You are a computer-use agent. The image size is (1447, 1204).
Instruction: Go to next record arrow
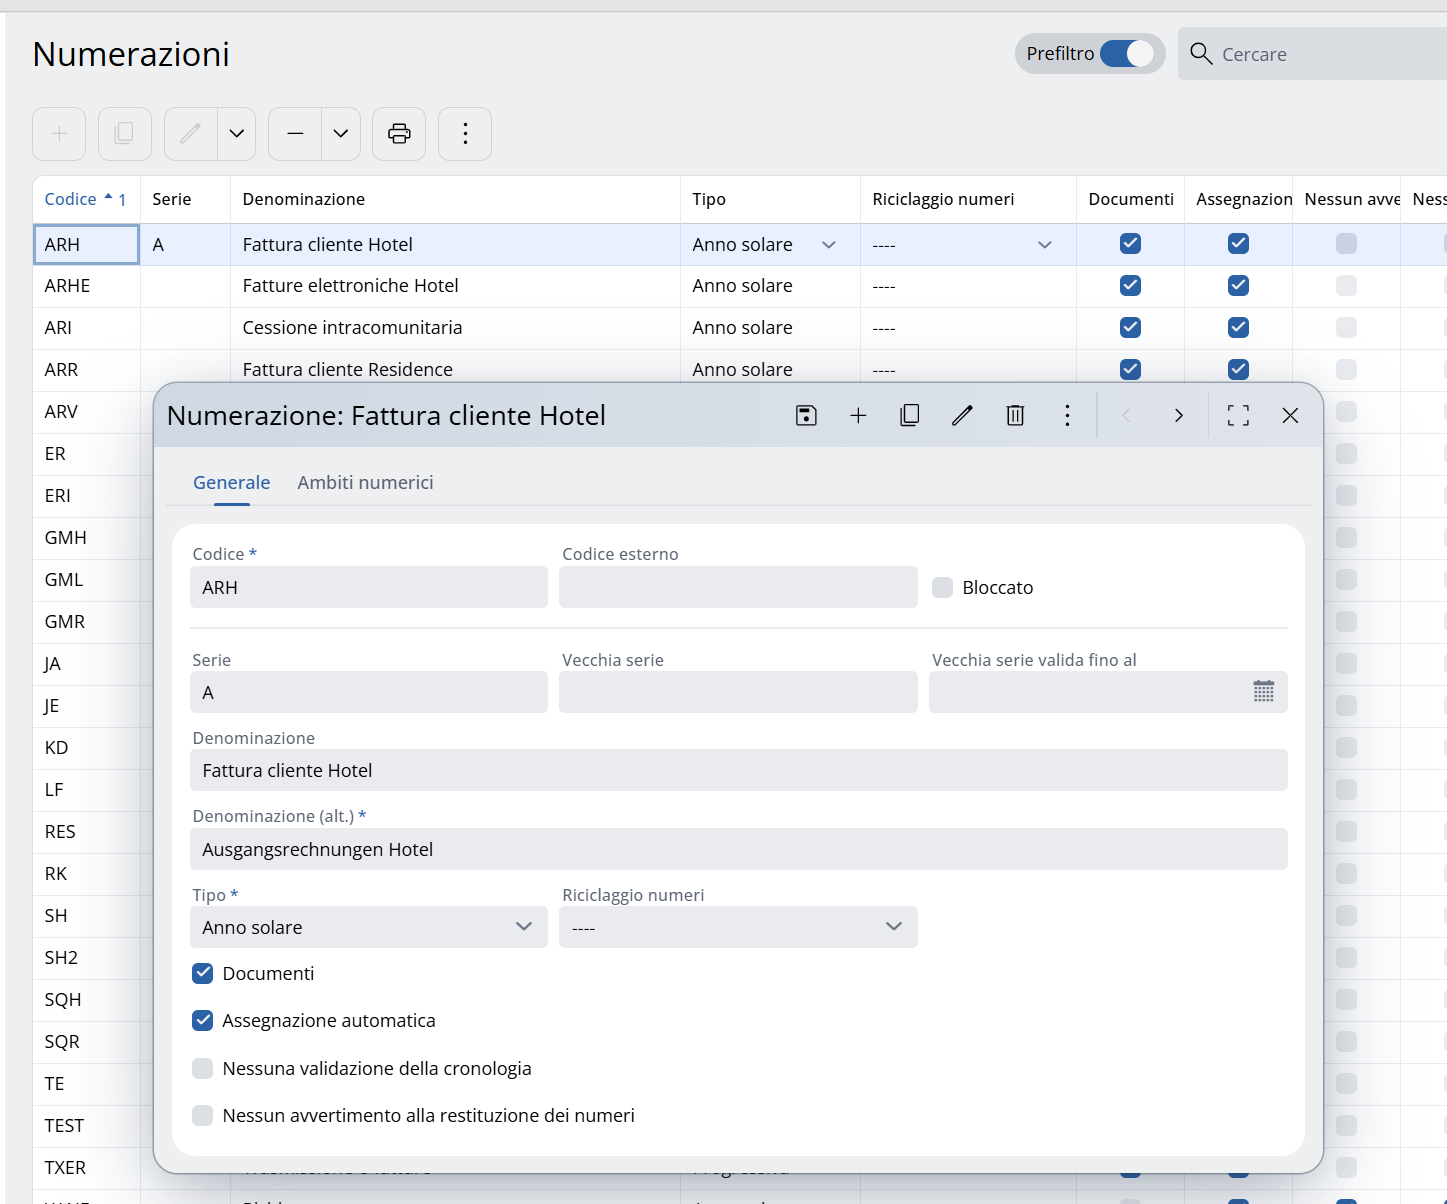(x=1179, y=416)
